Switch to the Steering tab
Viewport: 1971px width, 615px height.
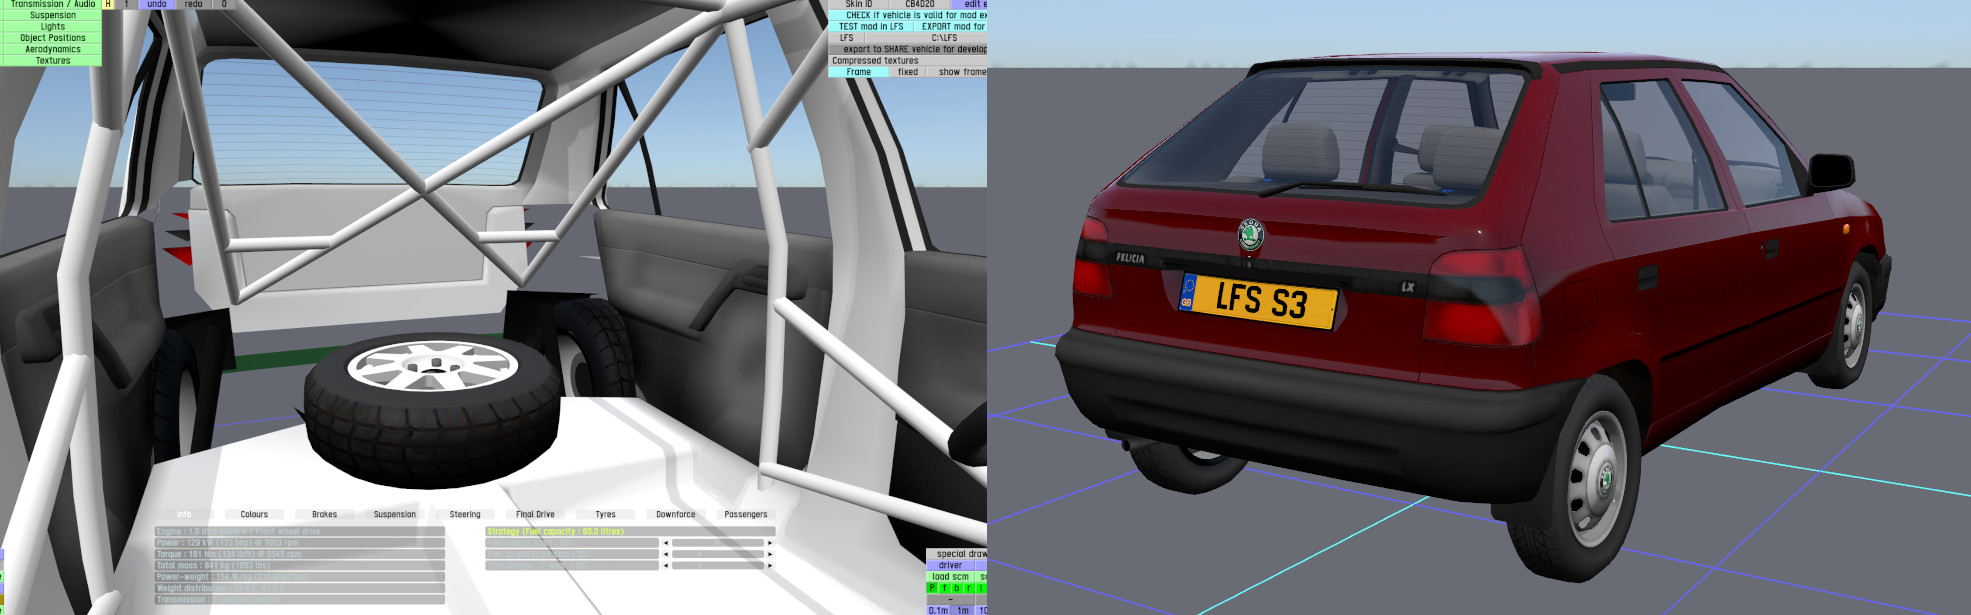point(464,514)
